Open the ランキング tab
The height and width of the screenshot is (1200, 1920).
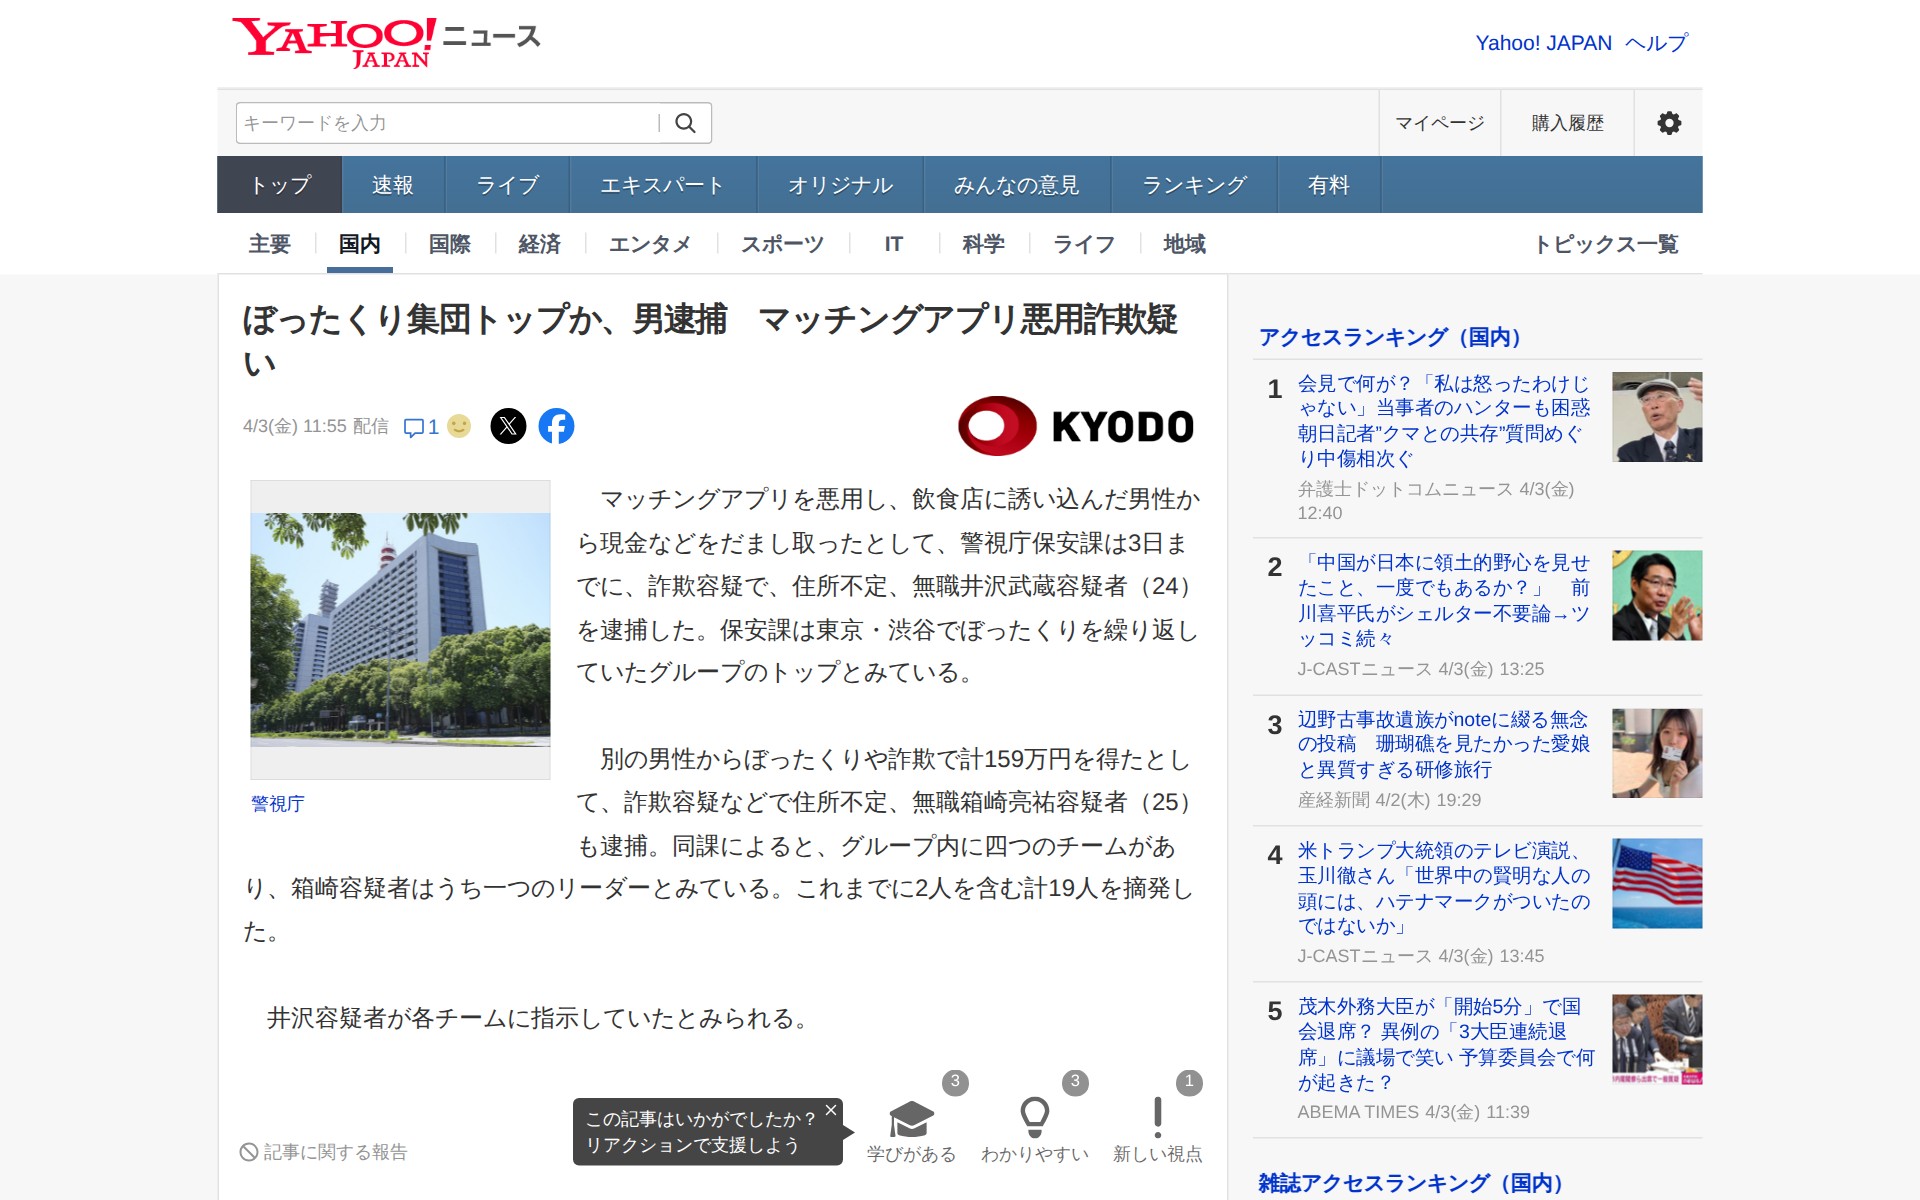pyautogui.click(x=1194, y=185)
